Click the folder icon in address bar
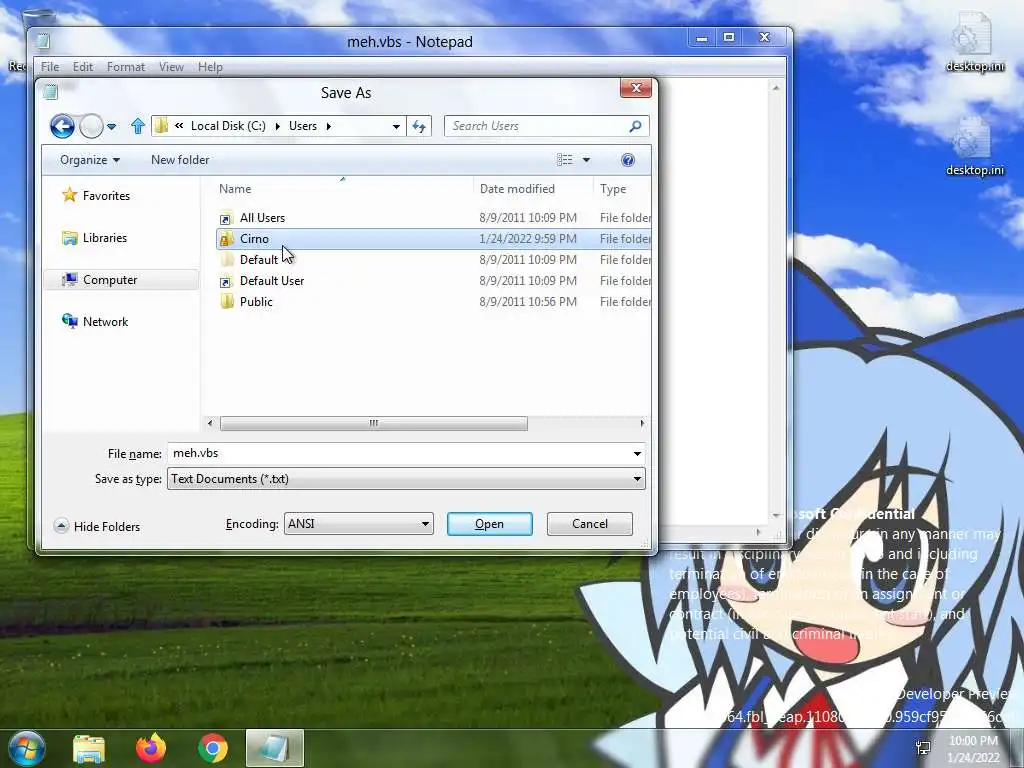 [161, 126]
